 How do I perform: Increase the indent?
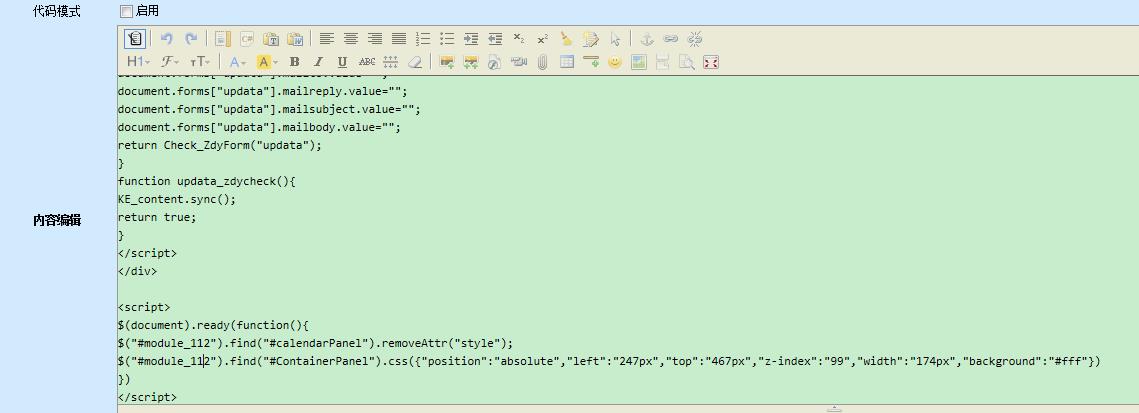tap(471, 39)
